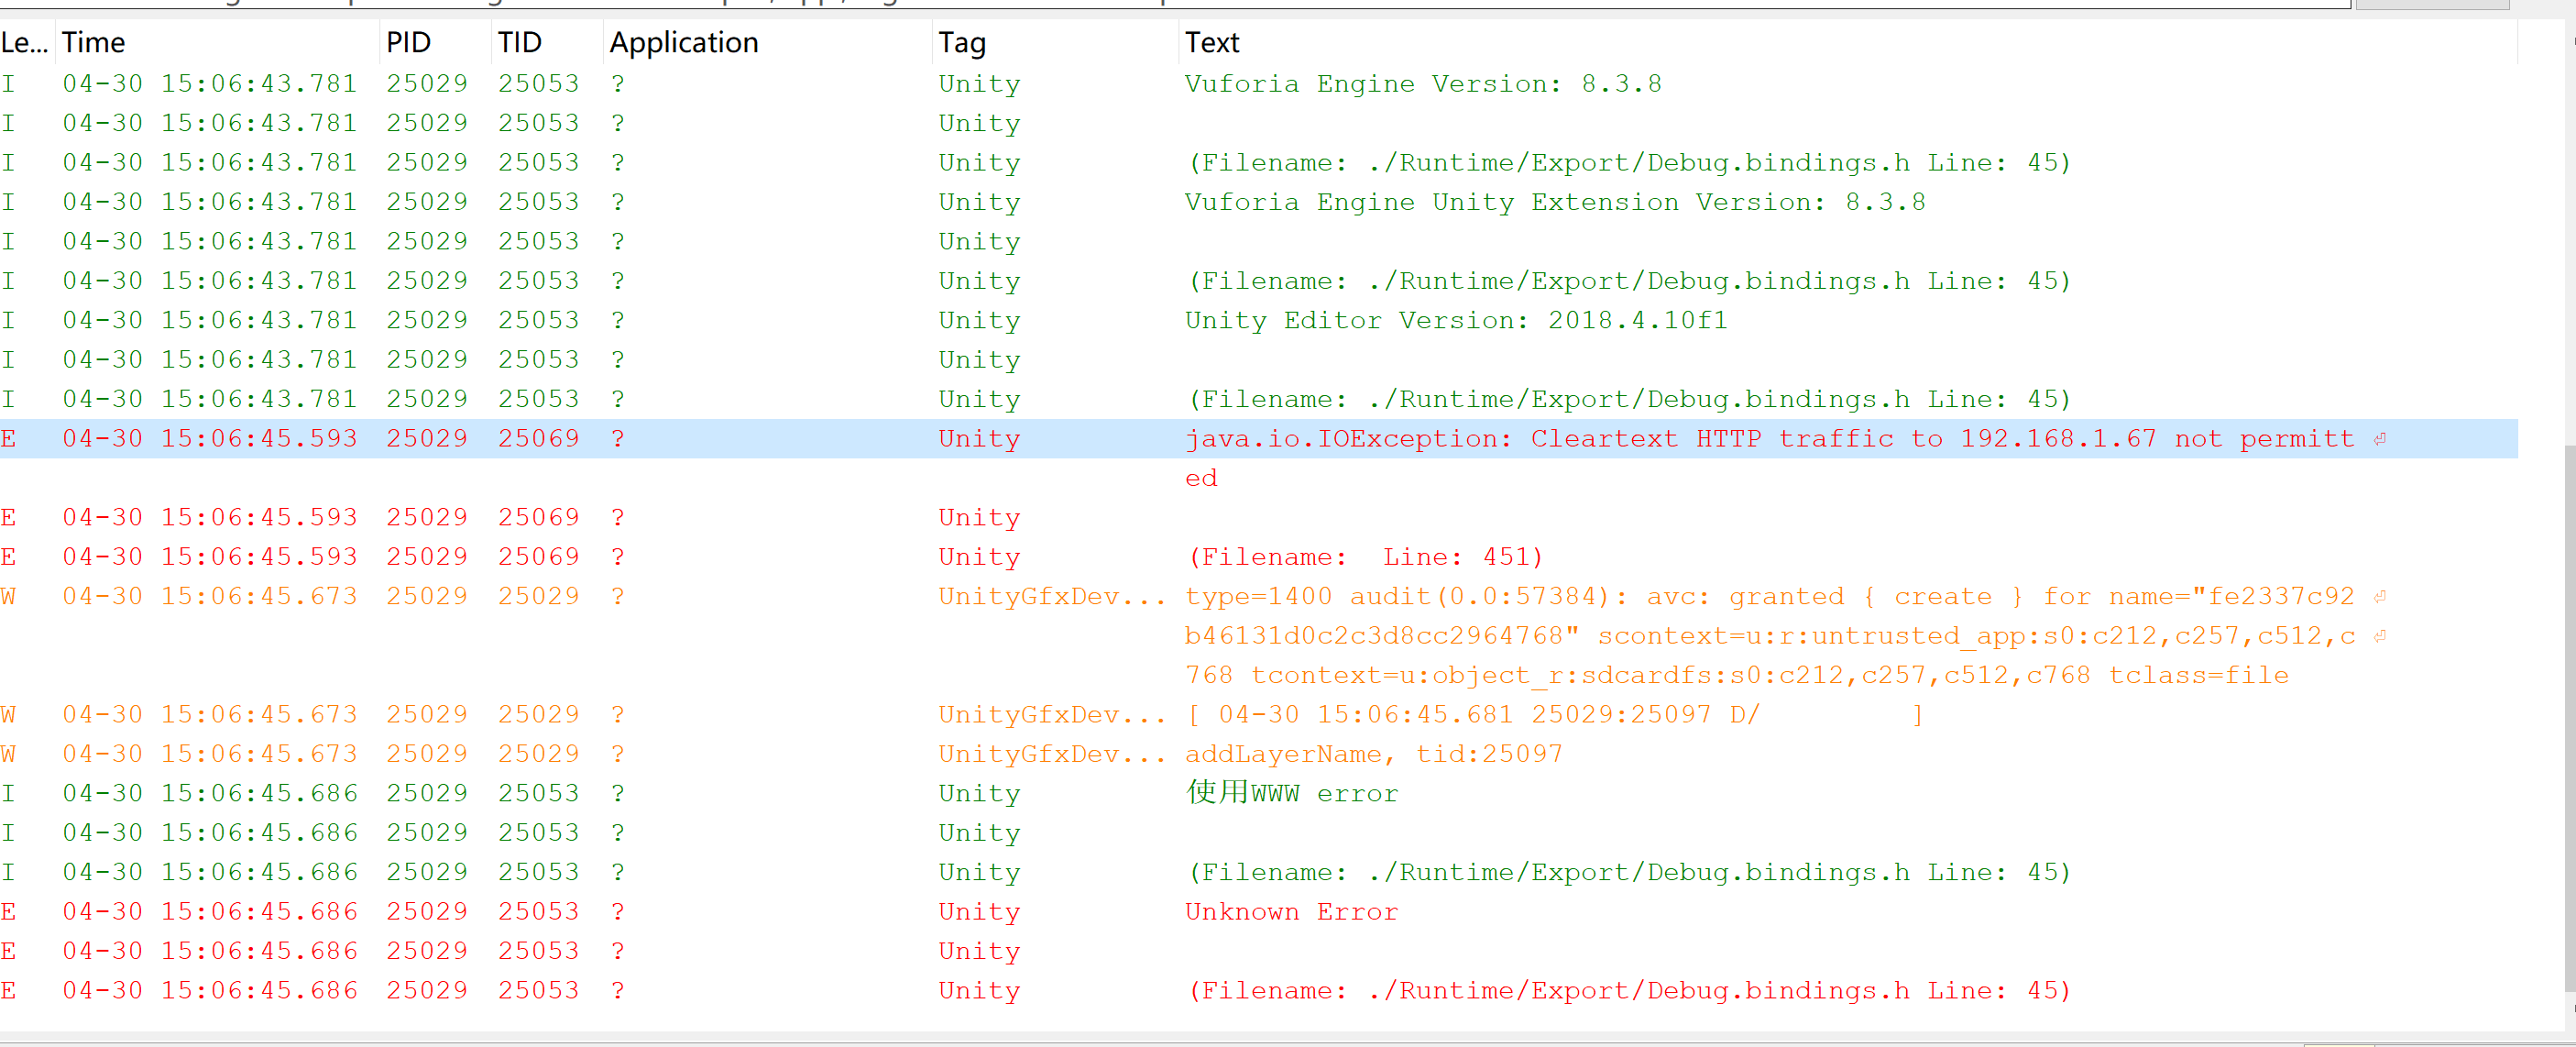Click the TID column header

520,43
